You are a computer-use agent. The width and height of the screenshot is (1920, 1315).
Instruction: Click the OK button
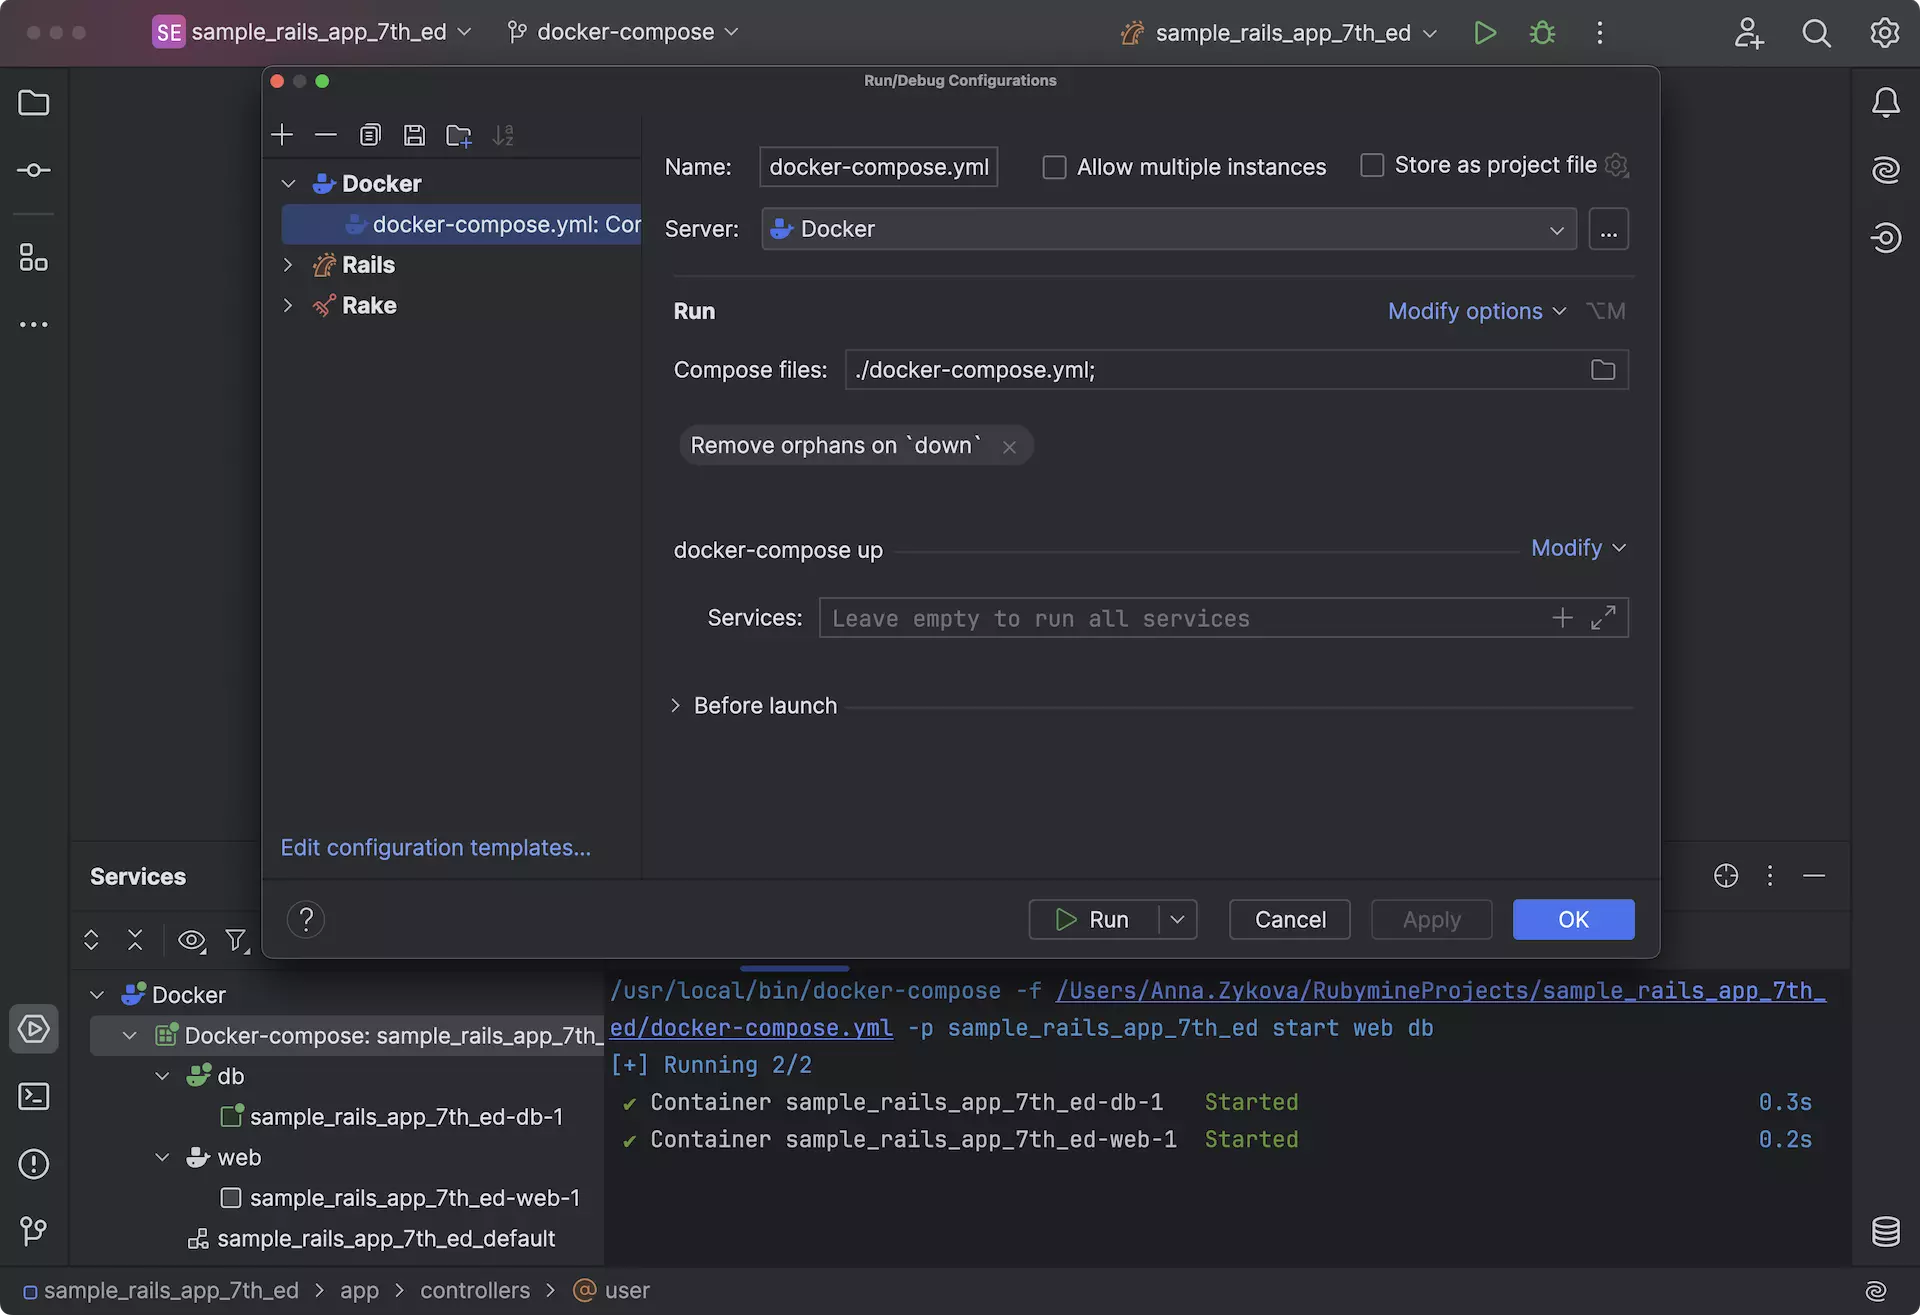1572,919
